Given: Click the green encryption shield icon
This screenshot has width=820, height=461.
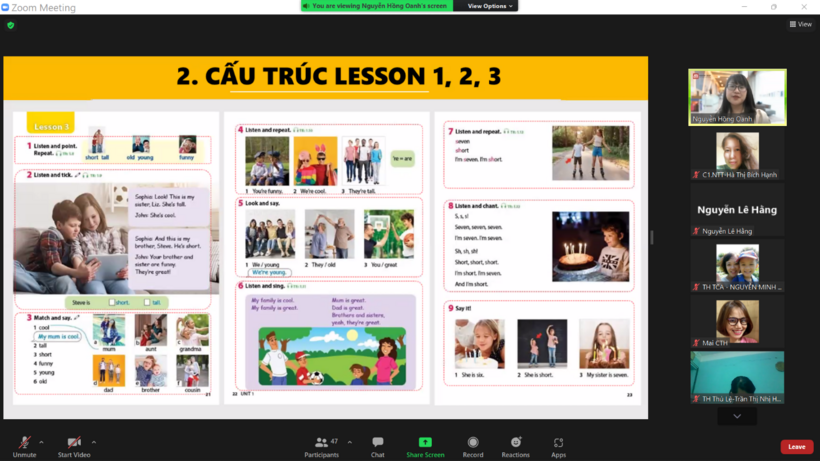Looking at the screenshot, I should pos(11,25).
